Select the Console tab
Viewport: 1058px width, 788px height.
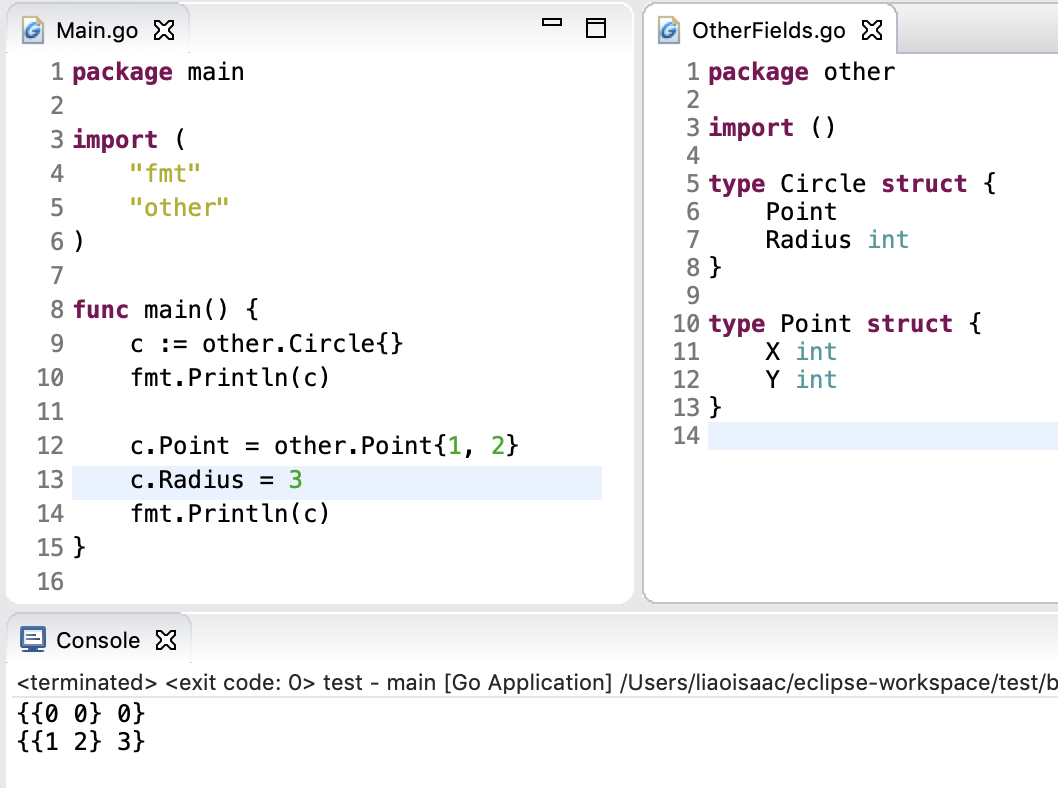pos(97,640)
